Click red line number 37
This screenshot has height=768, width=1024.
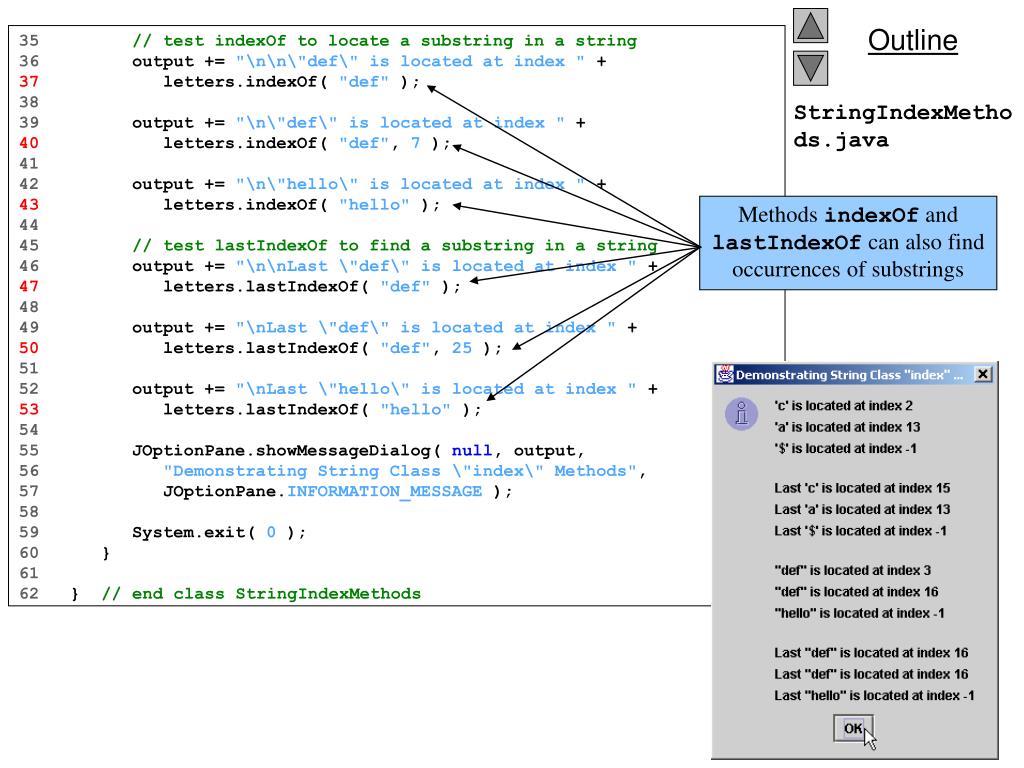pyautogui.click(x=29, y=82)
